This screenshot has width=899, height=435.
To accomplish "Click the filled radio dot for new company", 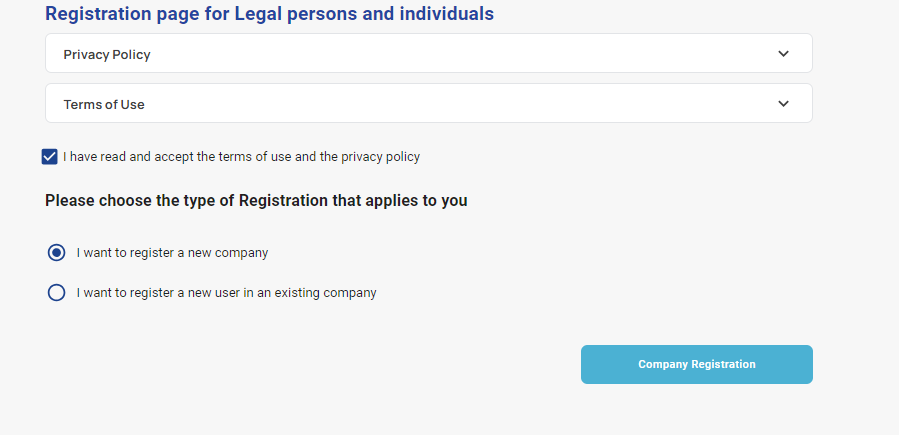I will (57, 253).
